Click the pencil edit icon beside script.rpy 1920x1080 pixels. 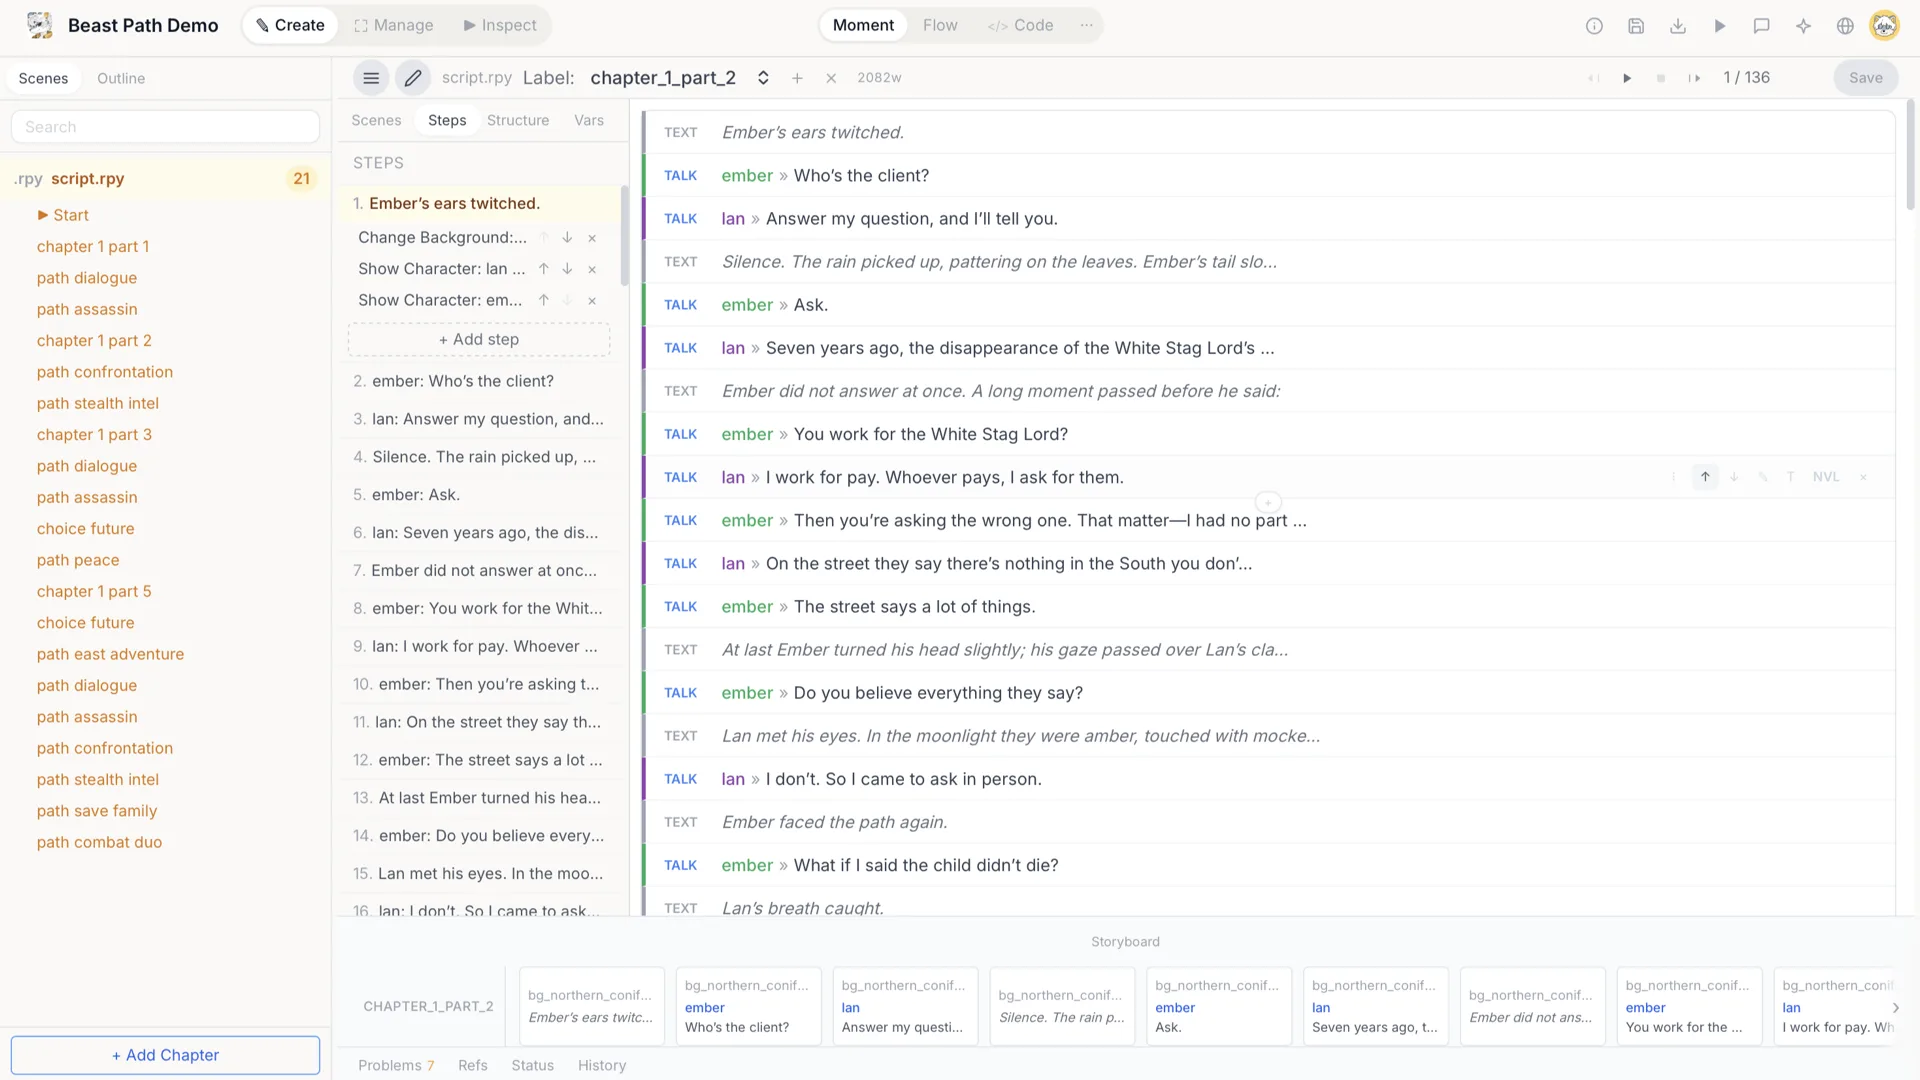tap(412, 78)
